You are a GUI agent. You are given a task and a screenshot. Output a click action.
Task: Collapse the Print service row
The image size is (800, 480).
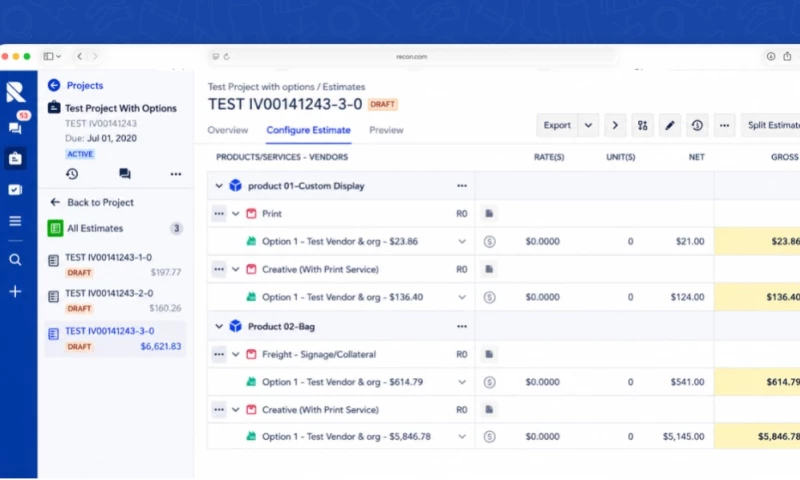point(236,214)
